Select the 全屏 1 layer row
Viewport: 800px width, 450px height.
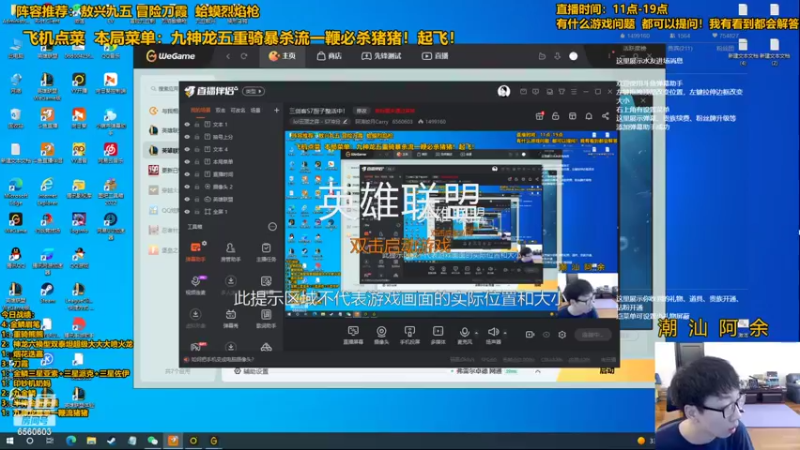pyautogui.click(x=232, y=211)
